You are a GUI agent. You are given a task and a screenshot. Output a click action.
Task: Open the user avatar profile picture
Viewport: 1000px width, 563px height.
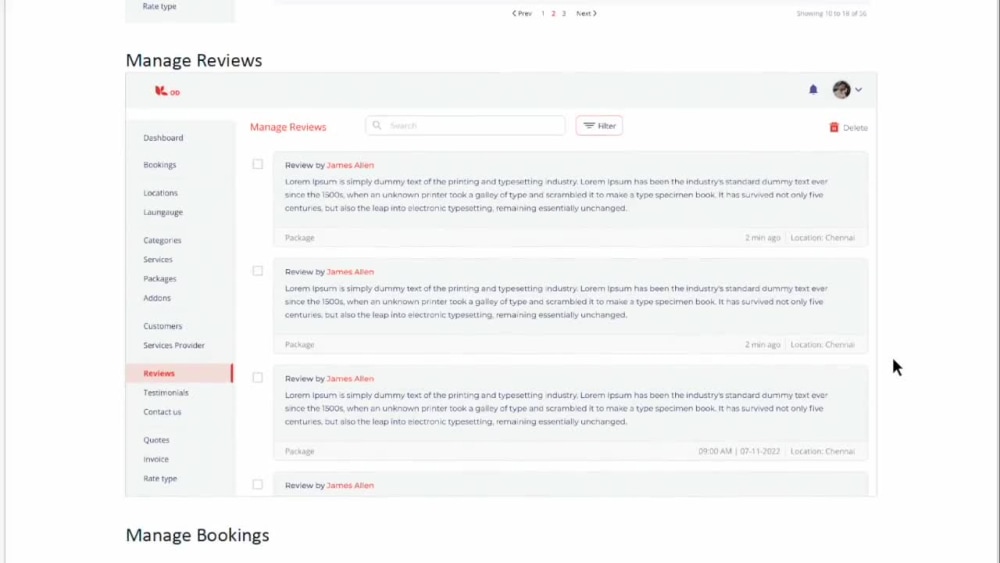841,89
